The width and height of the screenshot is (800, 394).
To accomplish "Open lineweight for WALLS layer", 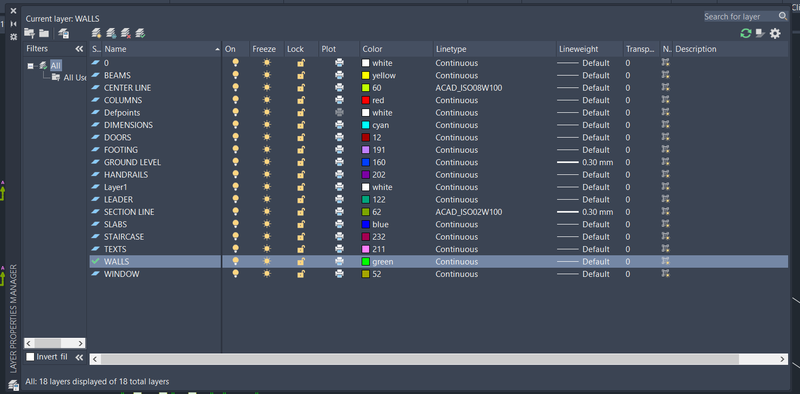I will [583, 261].
